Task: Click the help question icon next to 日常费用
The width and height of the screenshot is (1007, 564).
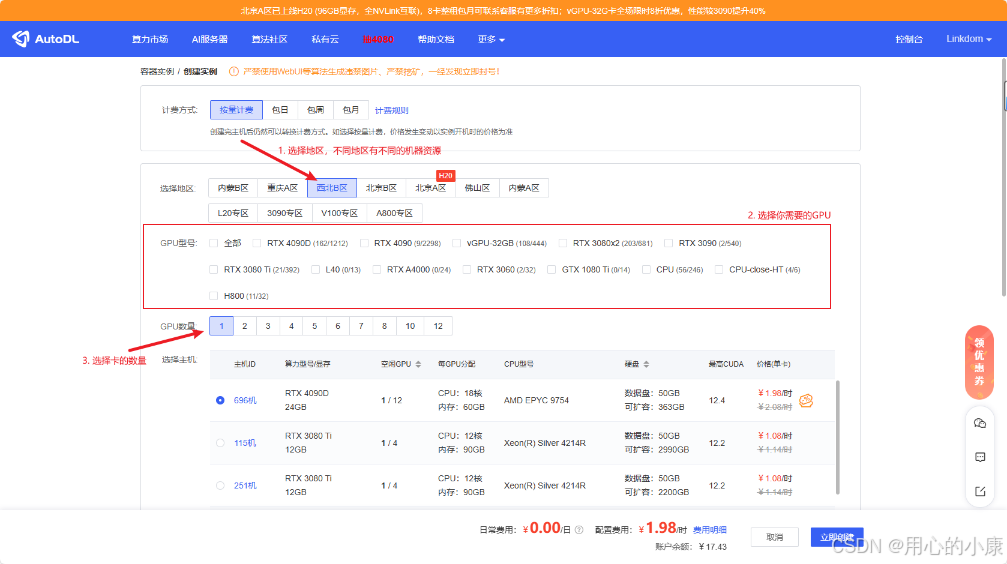Action: click(x=579, y=530)
